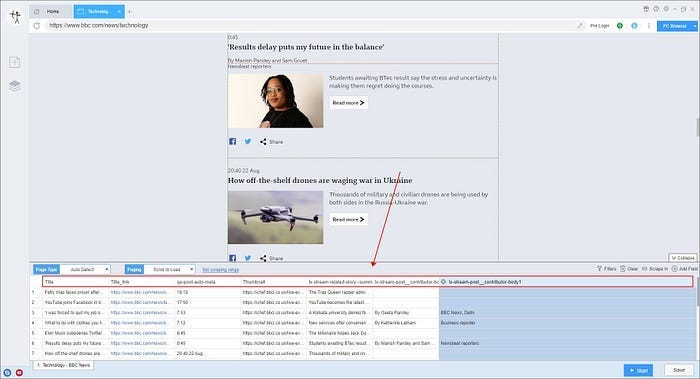The image size is (700, 379).
Task: Select the Title_link column header
Action: [x=142, y=282]
